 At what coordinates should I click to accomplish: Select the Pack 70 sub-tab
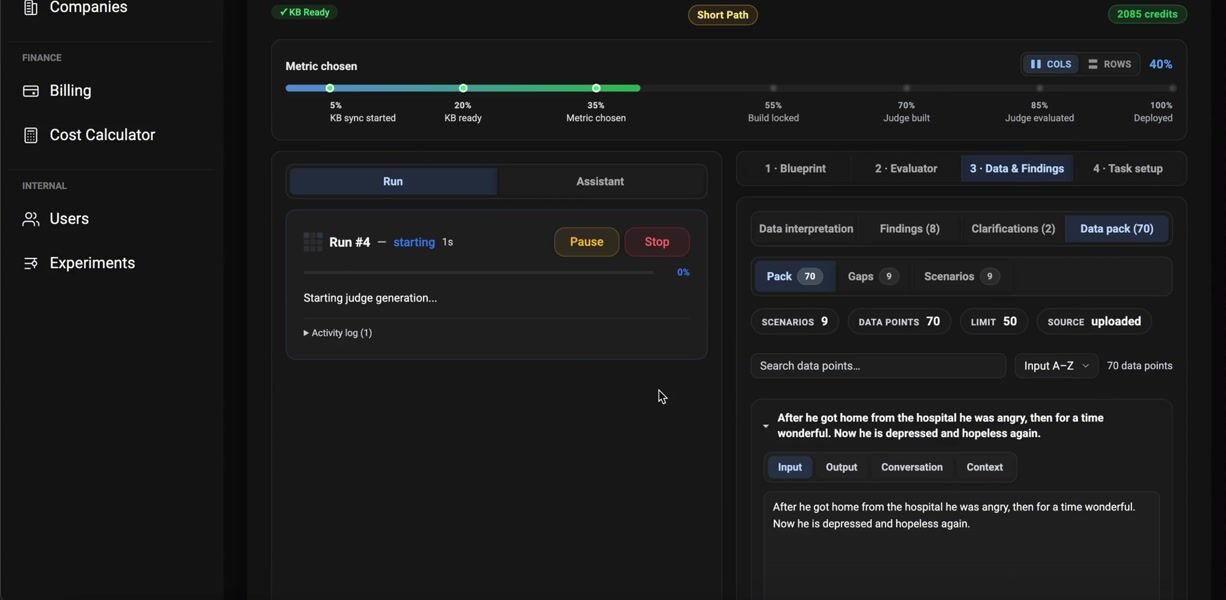tap(794, 277)
